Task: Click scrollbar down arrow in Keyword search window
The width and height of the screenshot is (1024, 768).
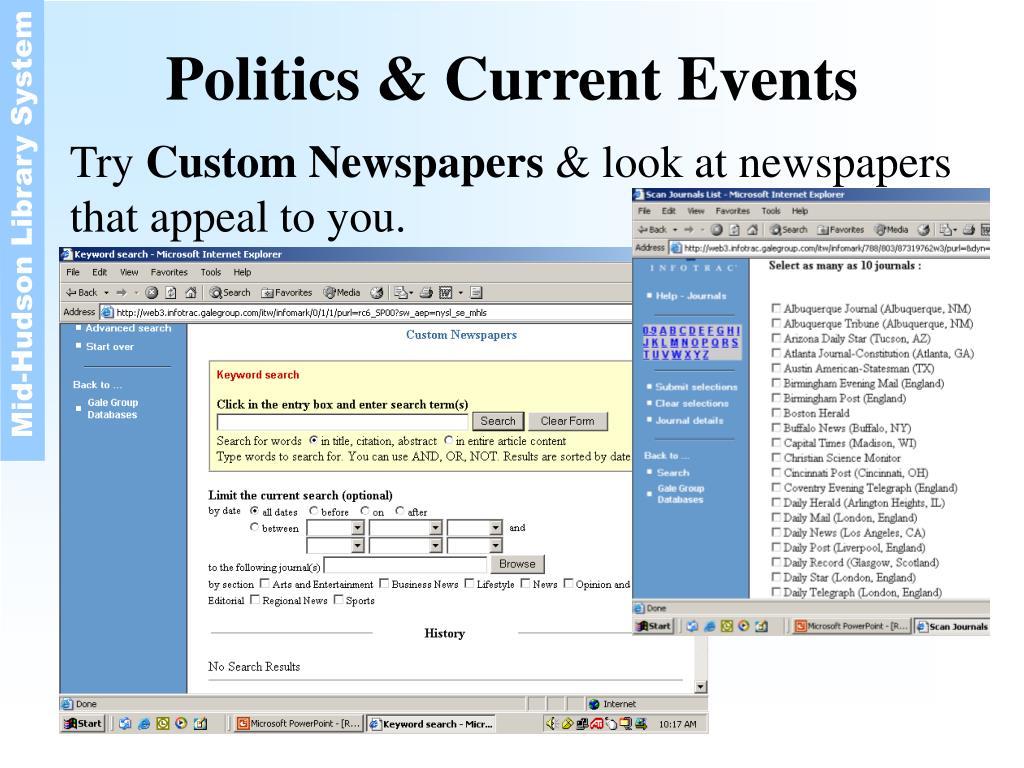Action: click(701, 686)
